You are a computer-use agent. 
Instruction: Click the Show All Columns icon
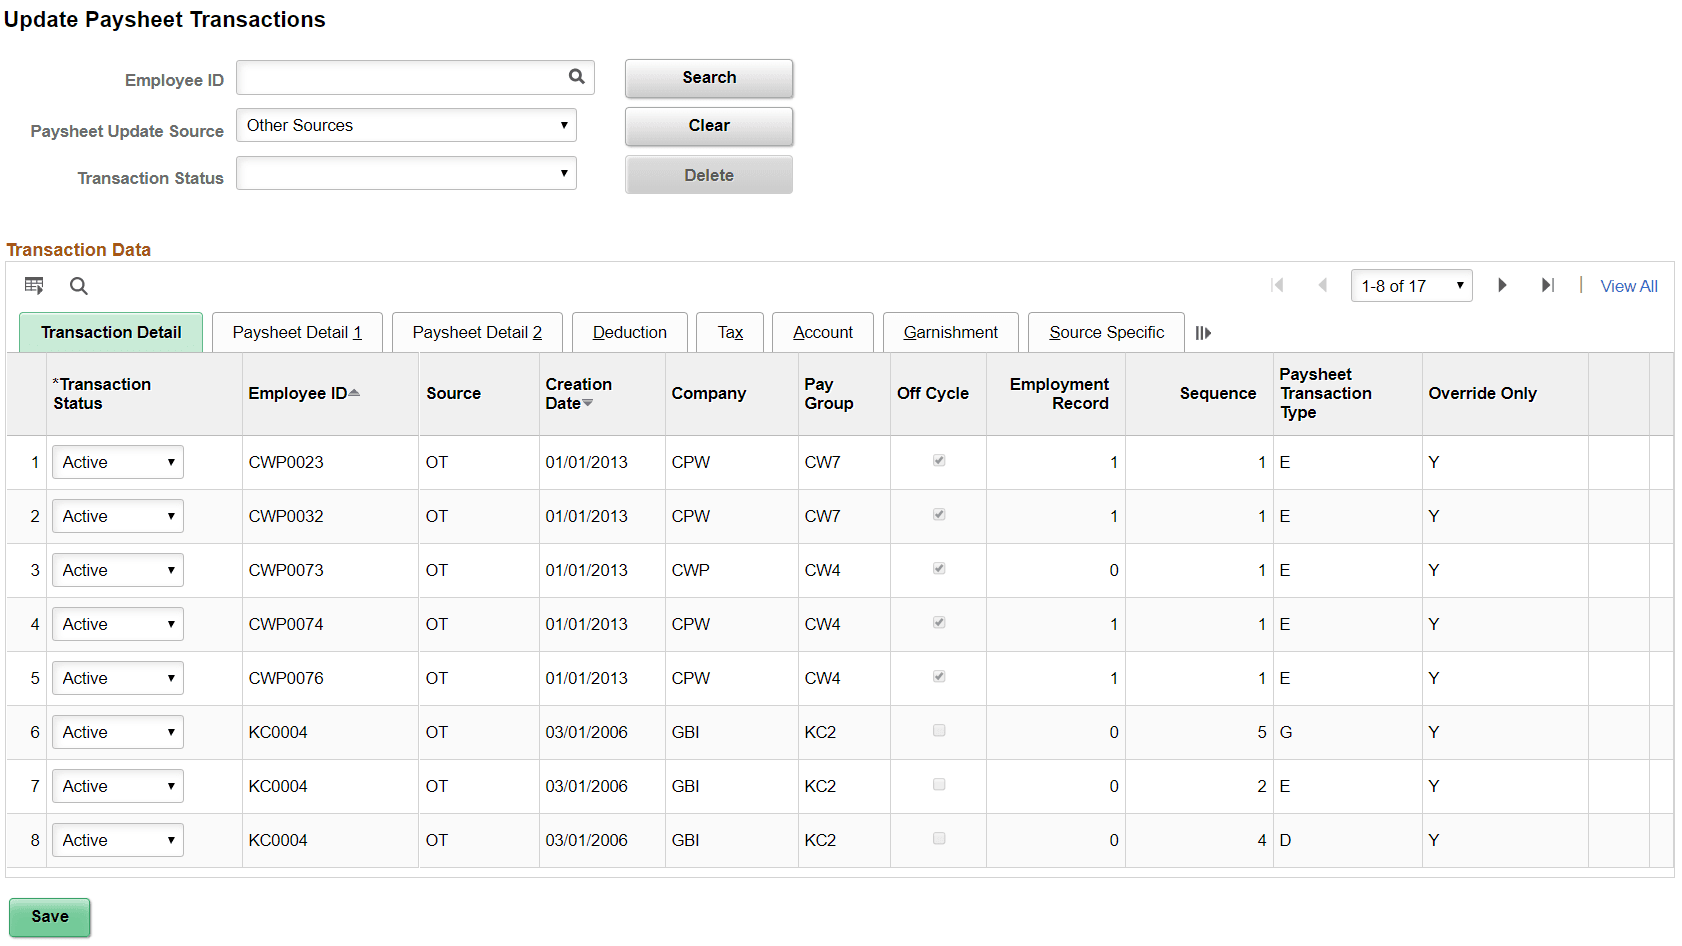(1203, 332)
